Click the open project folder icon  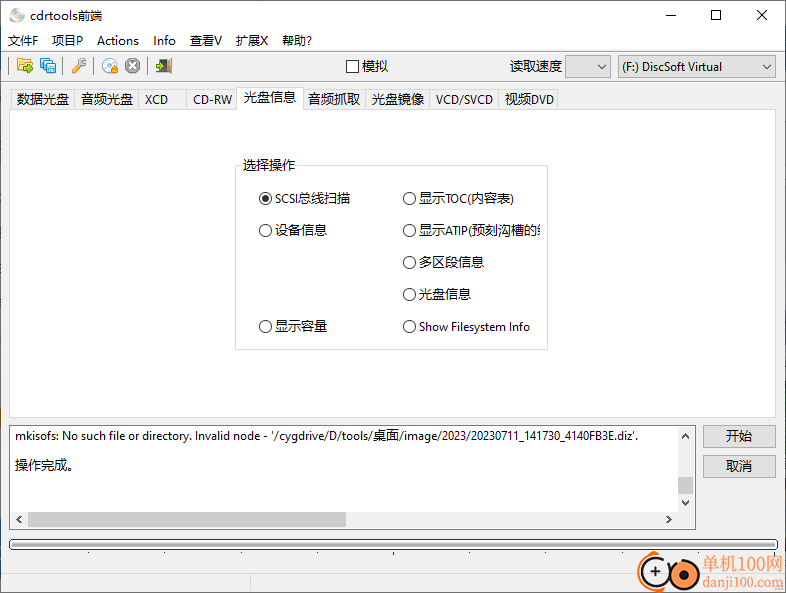(25, 66)
